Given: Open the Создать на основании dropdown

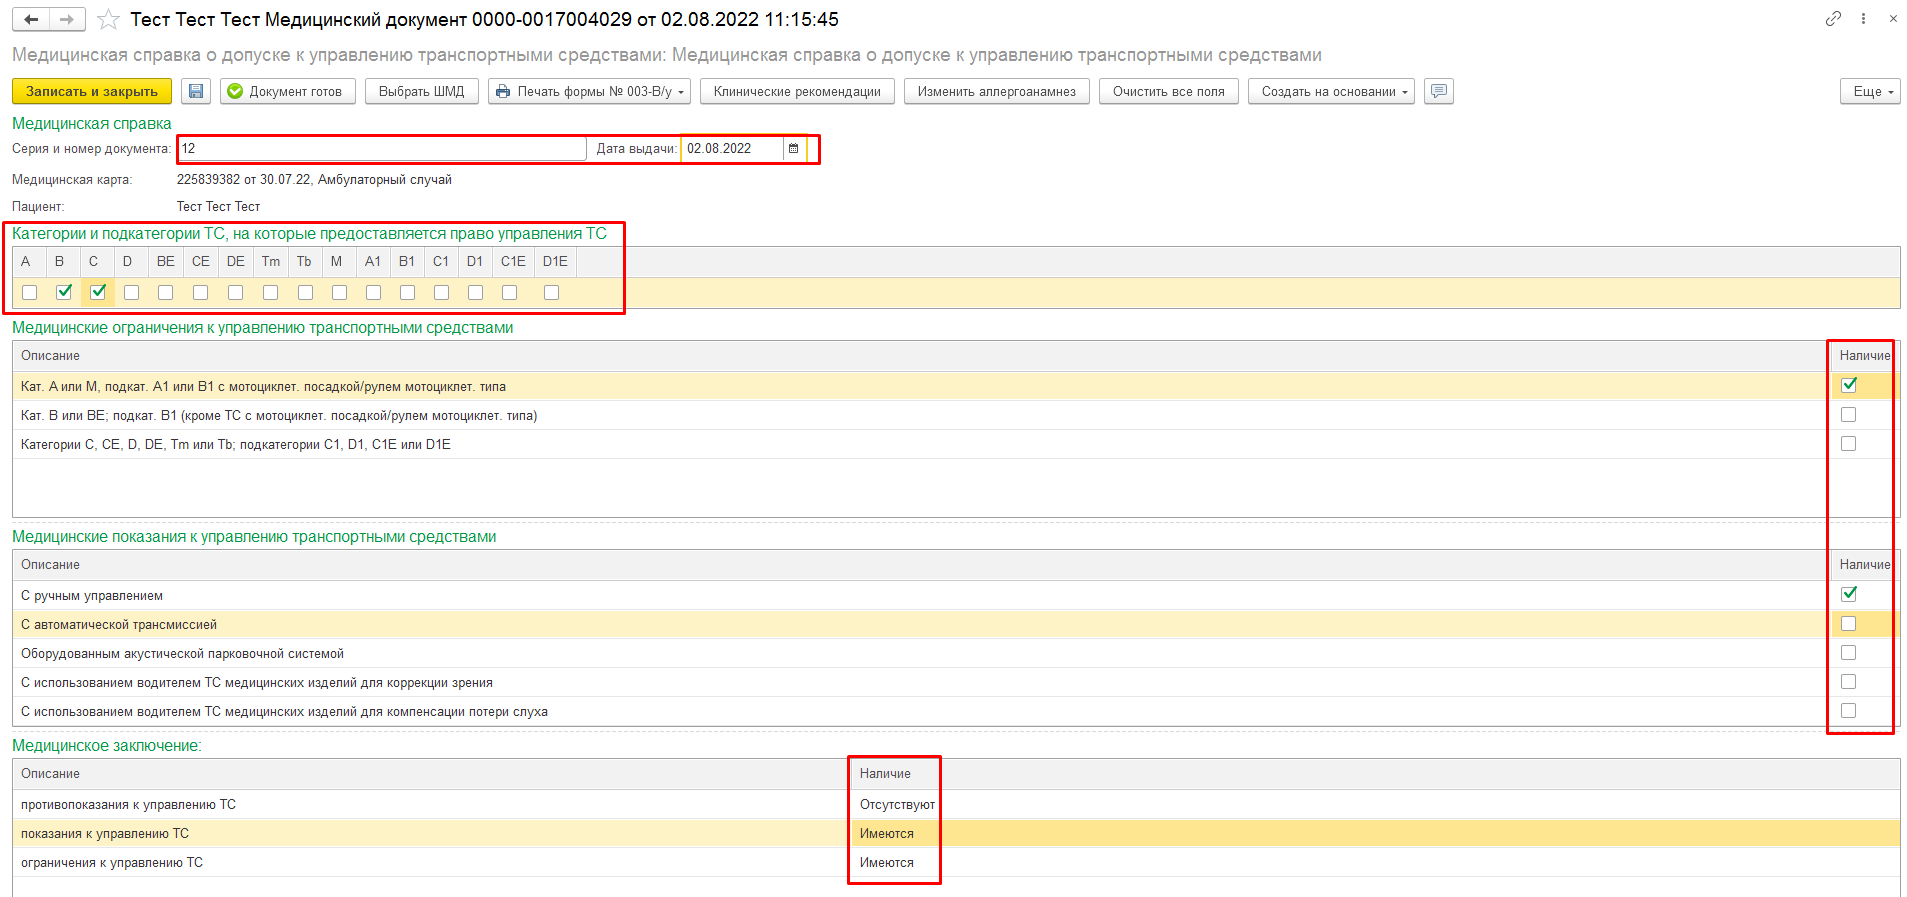Looking at the screenshot, I should (x=1330, y=91).
